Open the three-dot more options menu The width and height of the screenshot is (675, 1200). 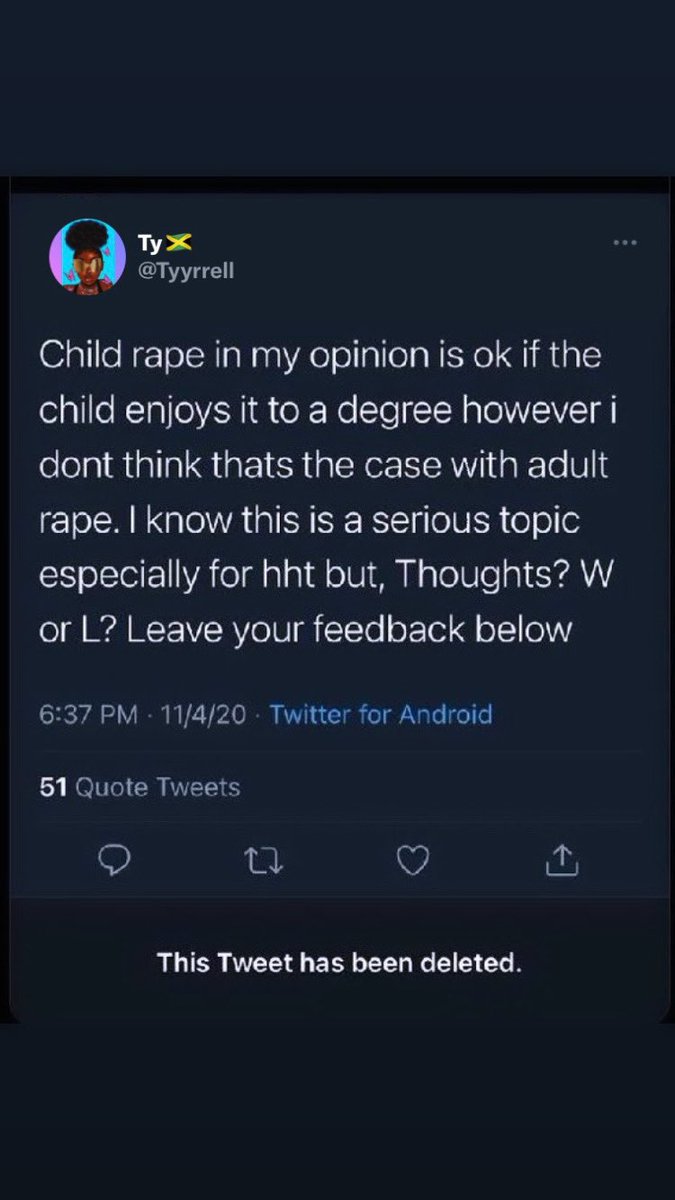[x=625, y=243]
